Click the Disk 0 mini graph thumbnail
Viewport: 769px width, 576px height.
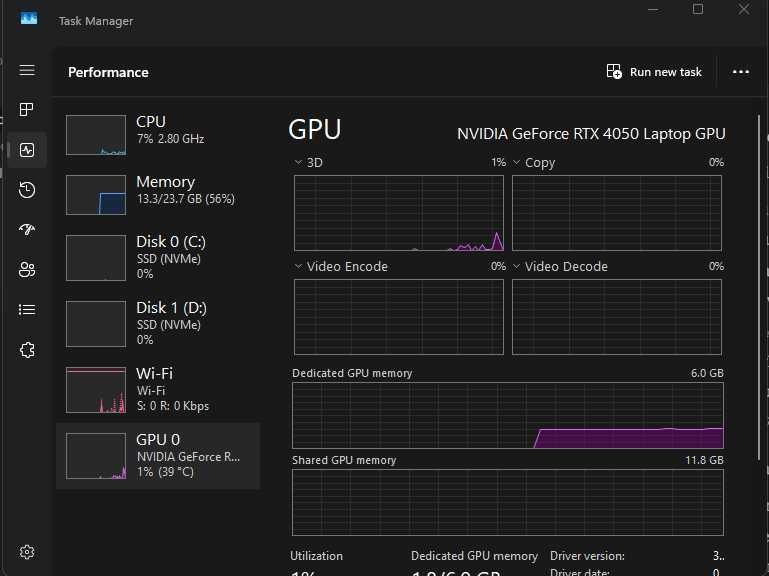96,258
